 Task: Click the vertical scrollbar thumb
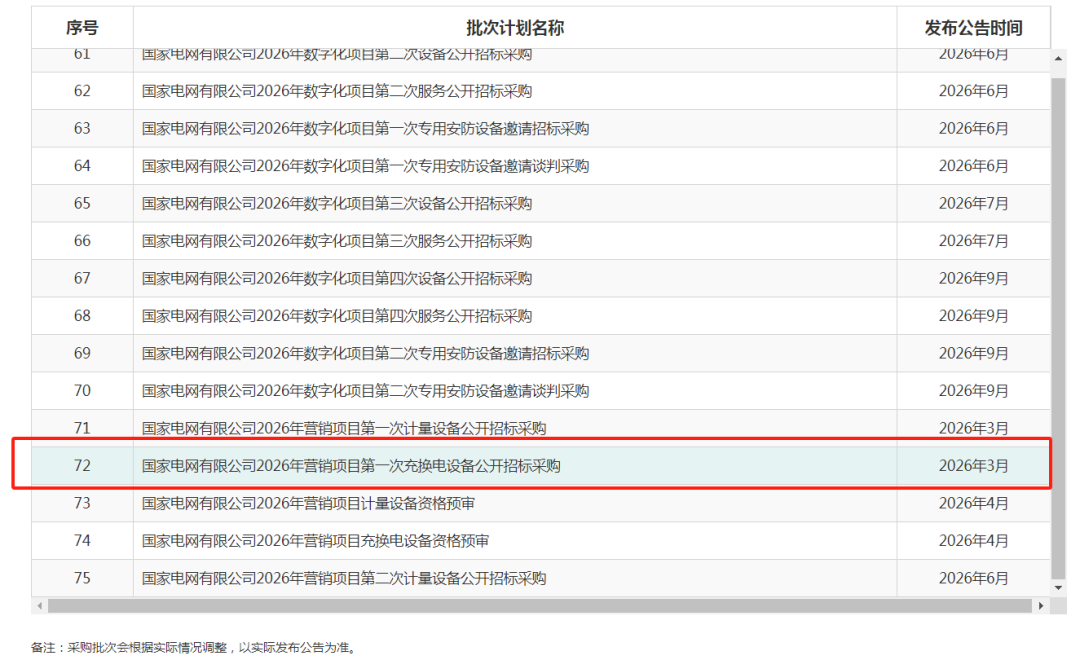coord(1060,320)
